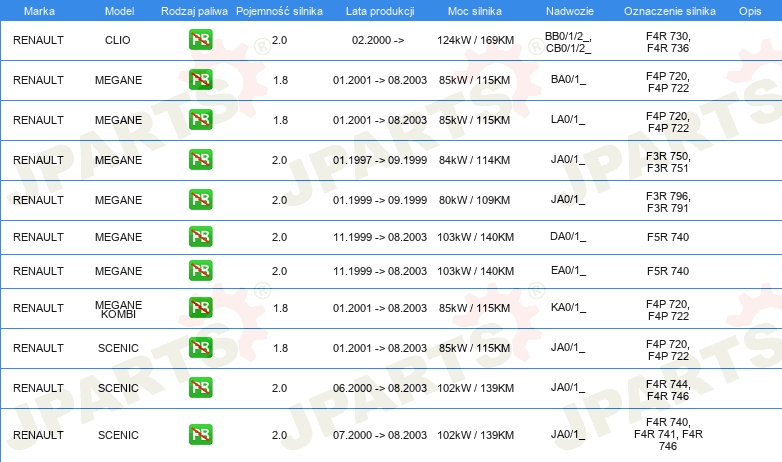Click the 2.0 capacity in the CLIO row
Screen dimensions: 782x462
point(279,40)
